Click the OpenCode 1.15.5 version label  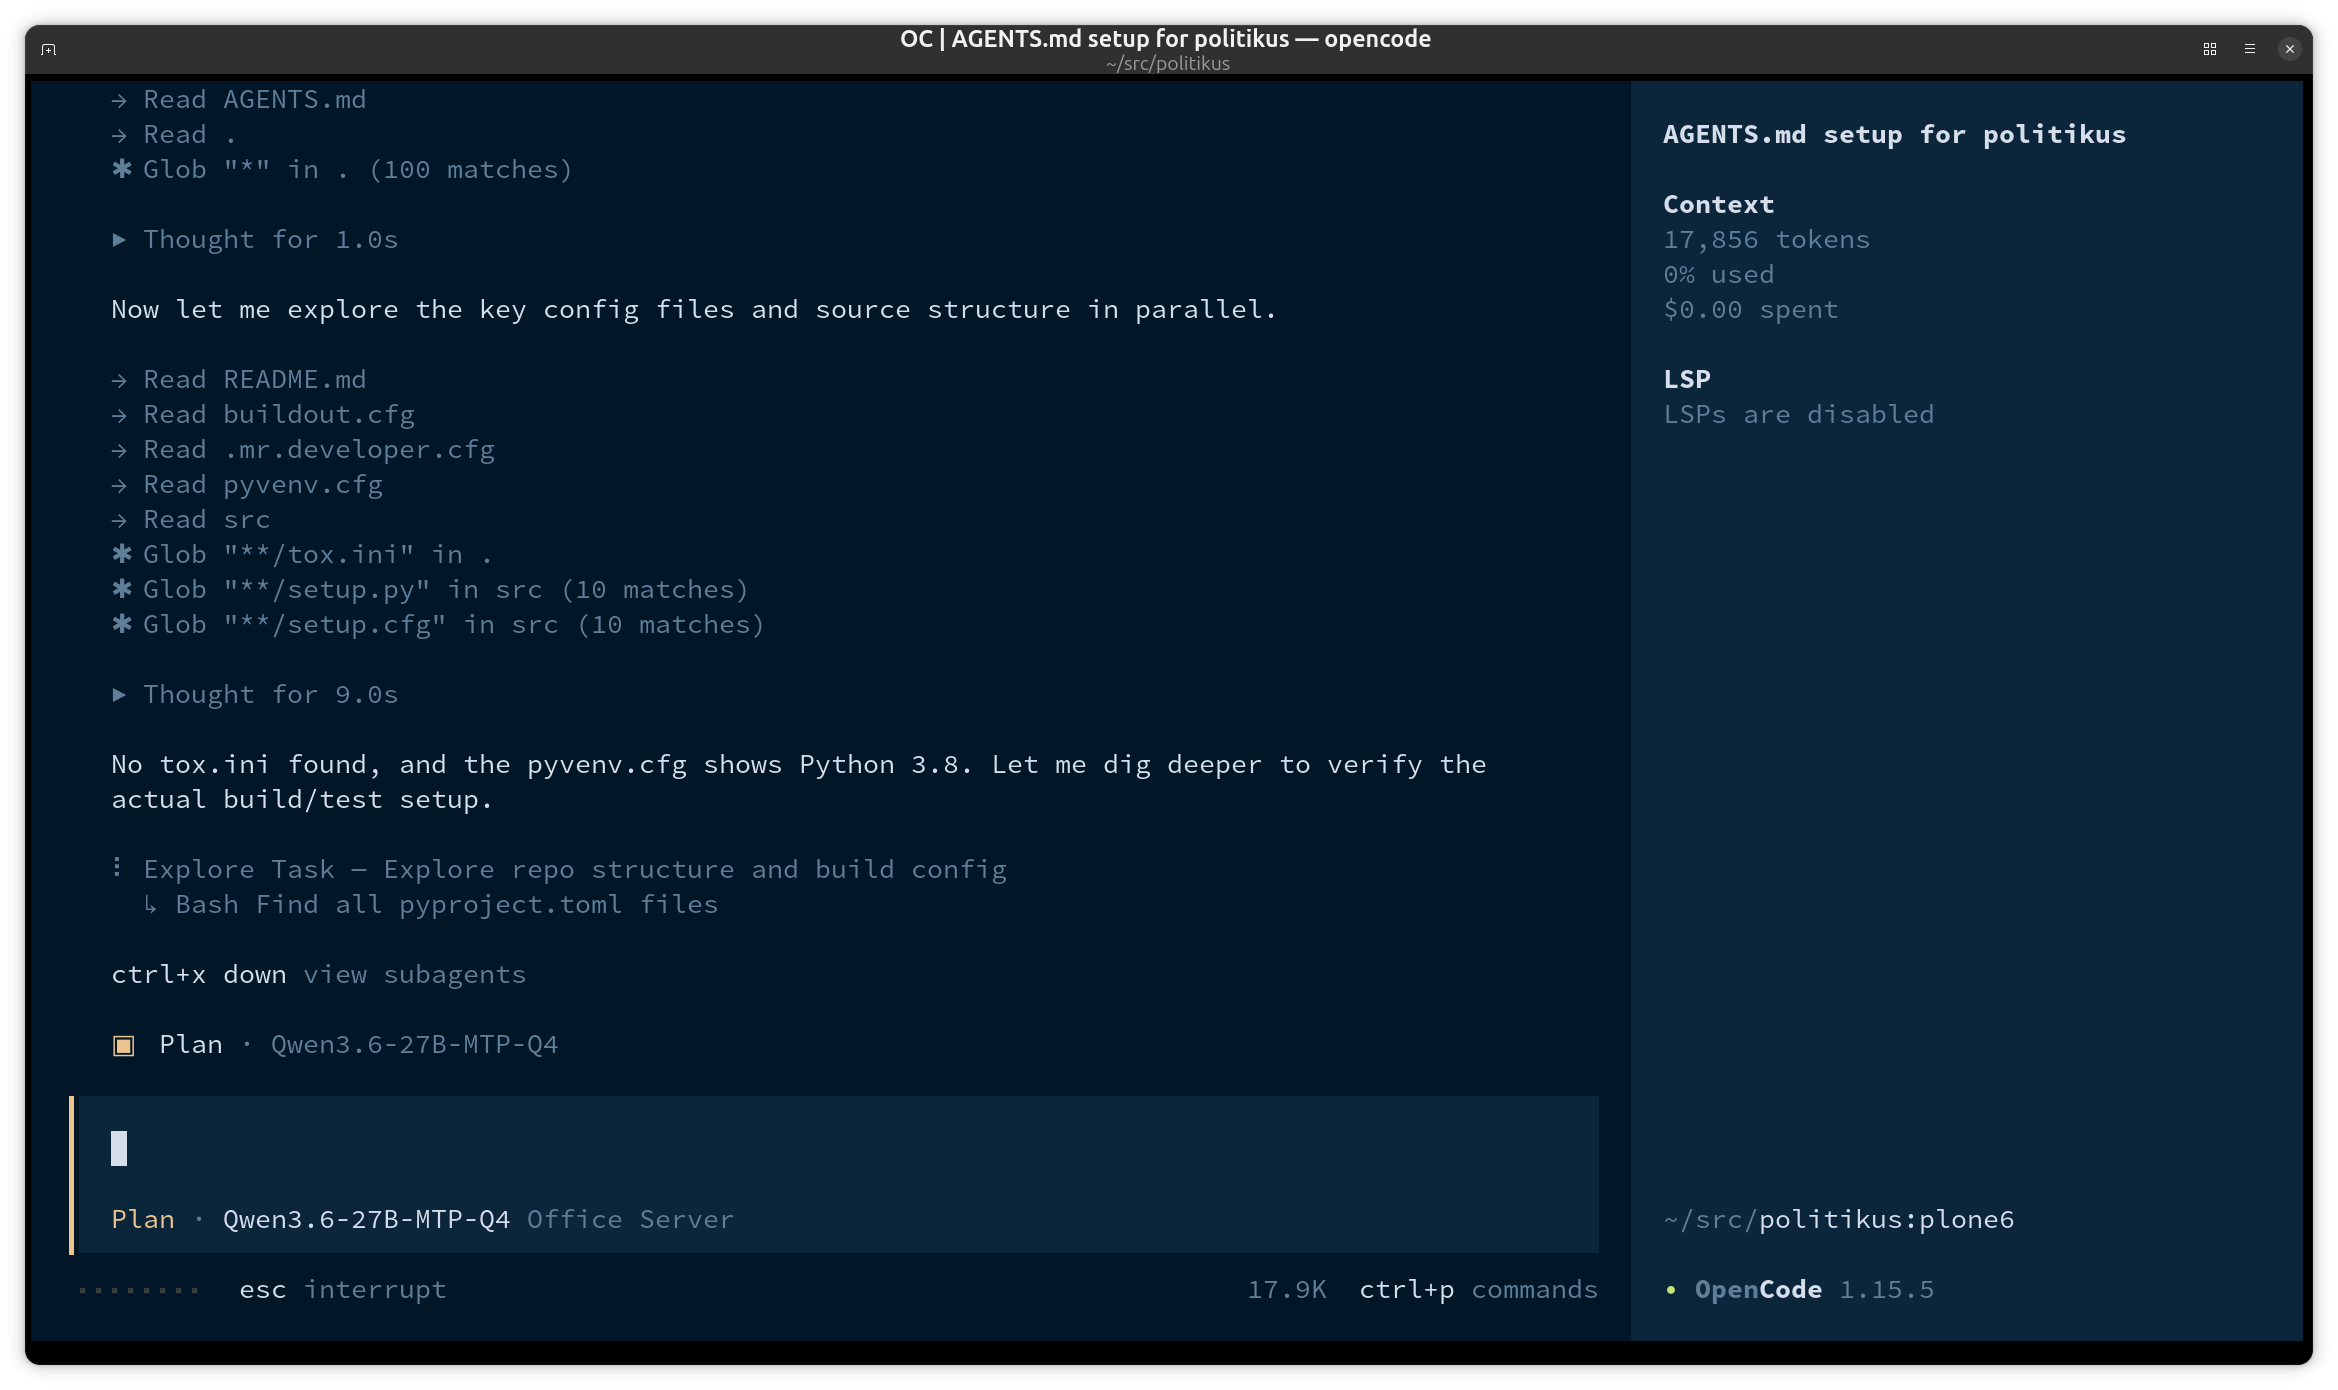coord(1814,1290)
